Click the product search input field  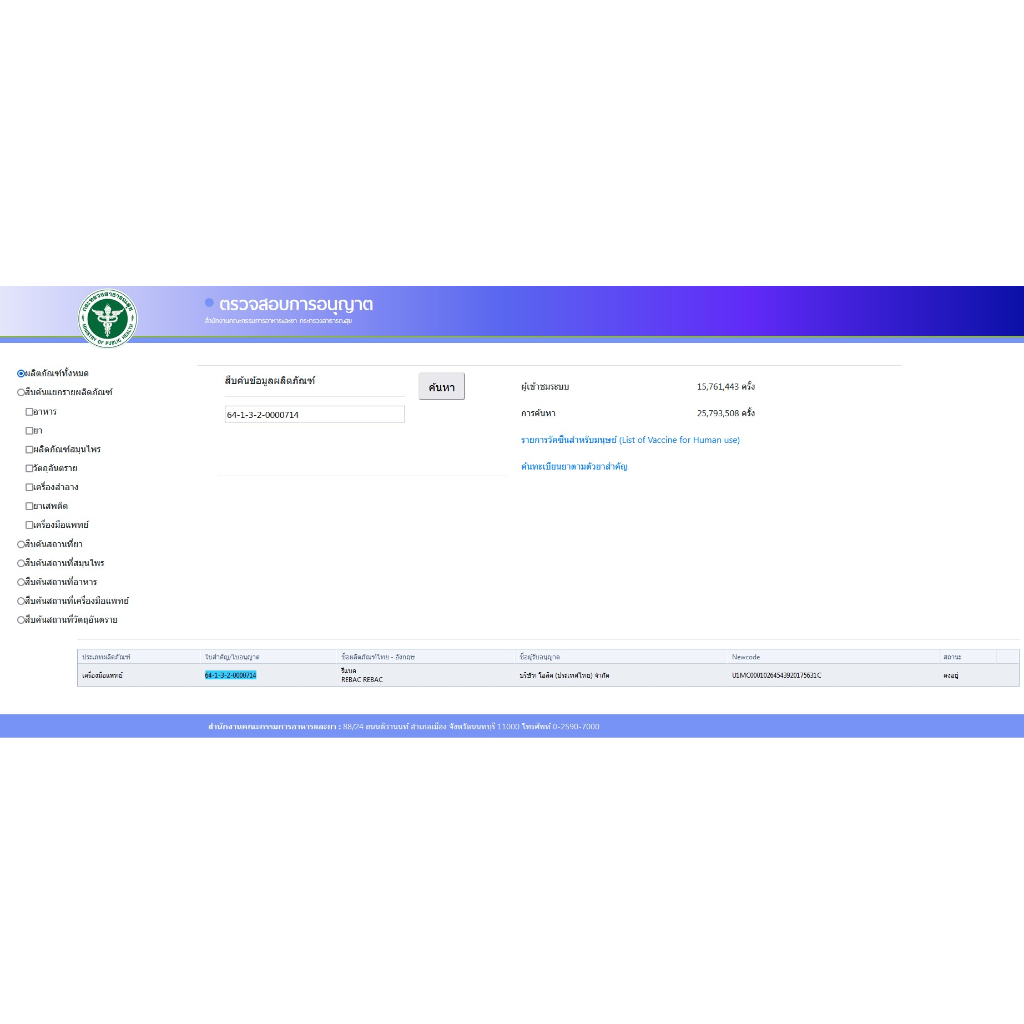(314, 414)
